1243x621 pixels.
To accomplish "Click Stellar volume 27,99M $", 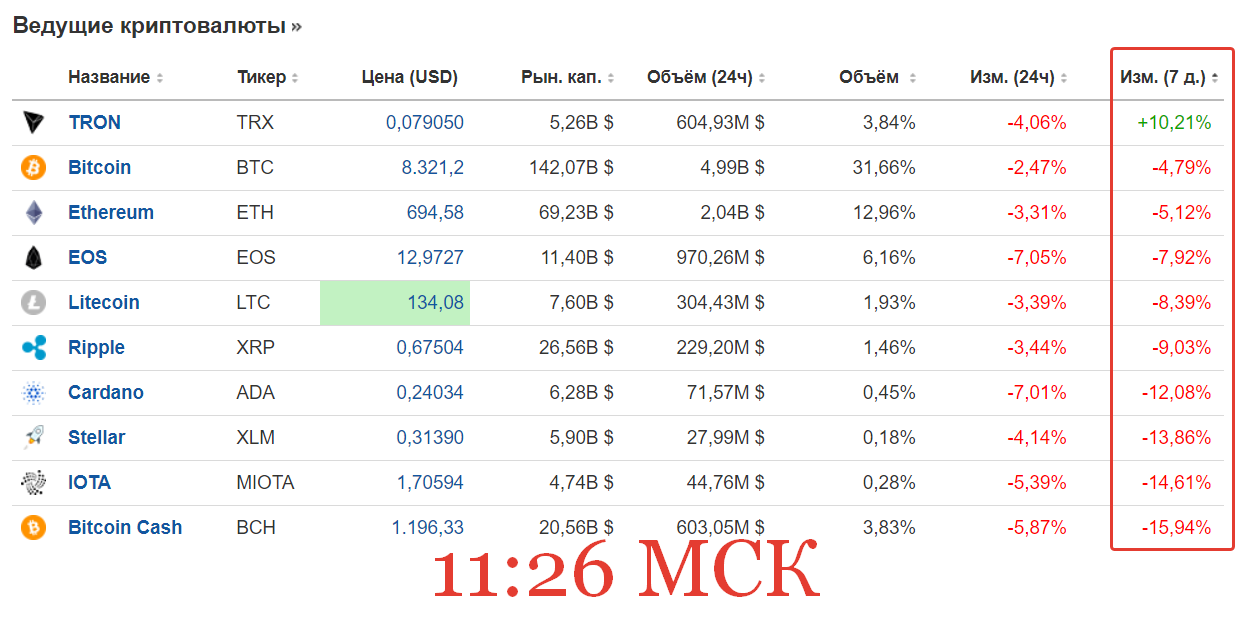I will [x=725, y=438].
